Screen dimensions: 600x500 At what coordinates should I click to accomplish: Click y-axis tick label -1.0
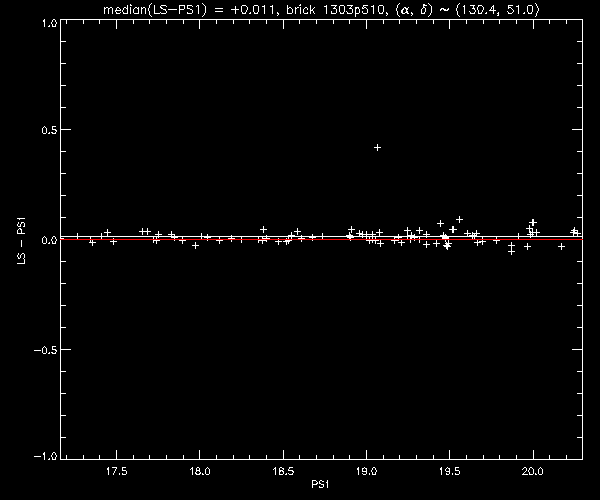coord(46,456)
